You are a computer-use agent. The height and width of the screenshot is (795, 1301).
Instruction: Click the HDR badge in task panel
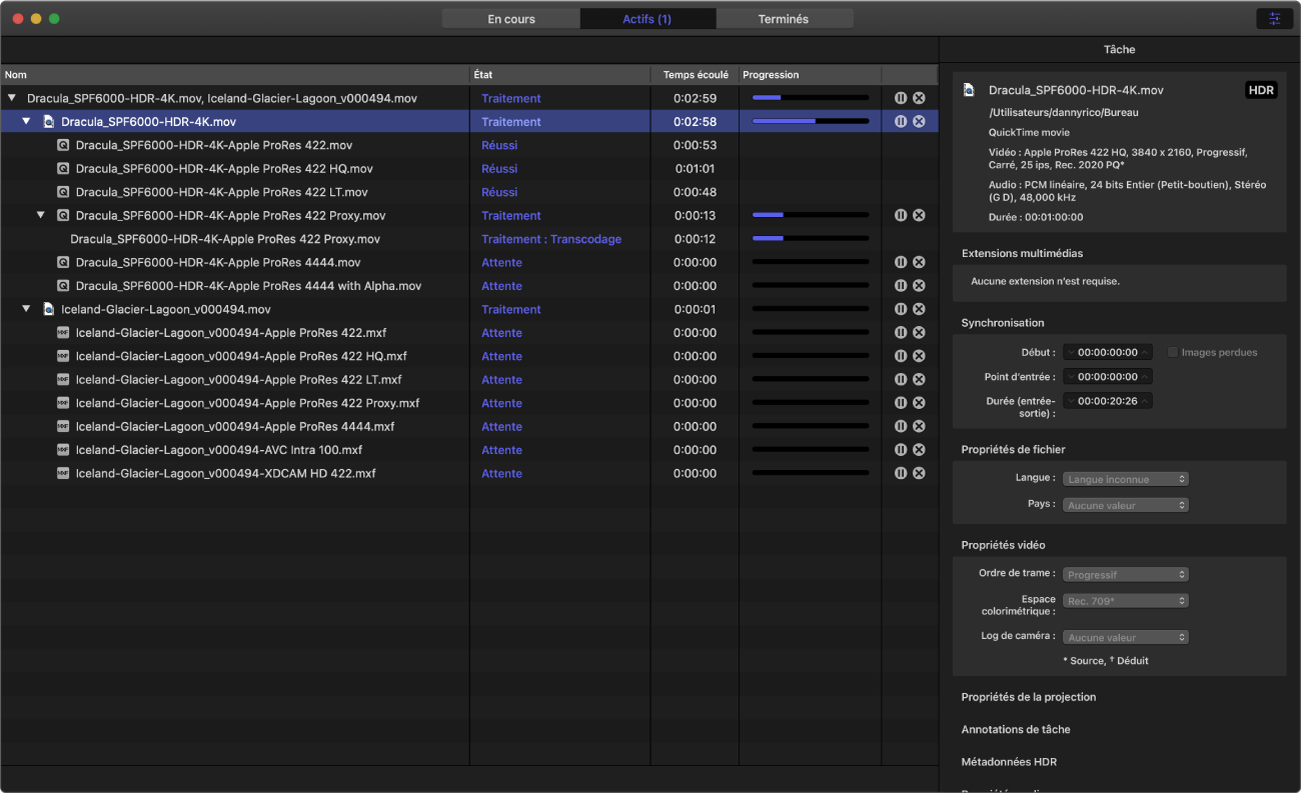point(1261,90)
